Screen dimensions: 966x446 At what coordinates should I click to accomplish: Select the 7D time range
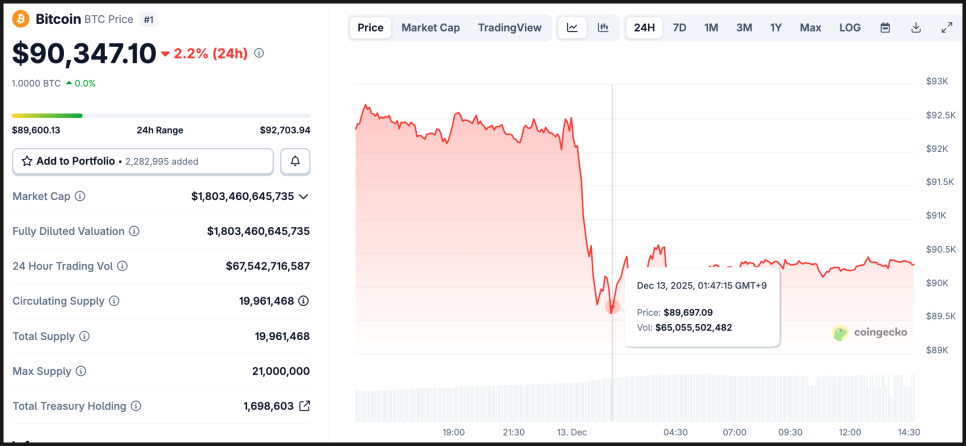point(680,28)
